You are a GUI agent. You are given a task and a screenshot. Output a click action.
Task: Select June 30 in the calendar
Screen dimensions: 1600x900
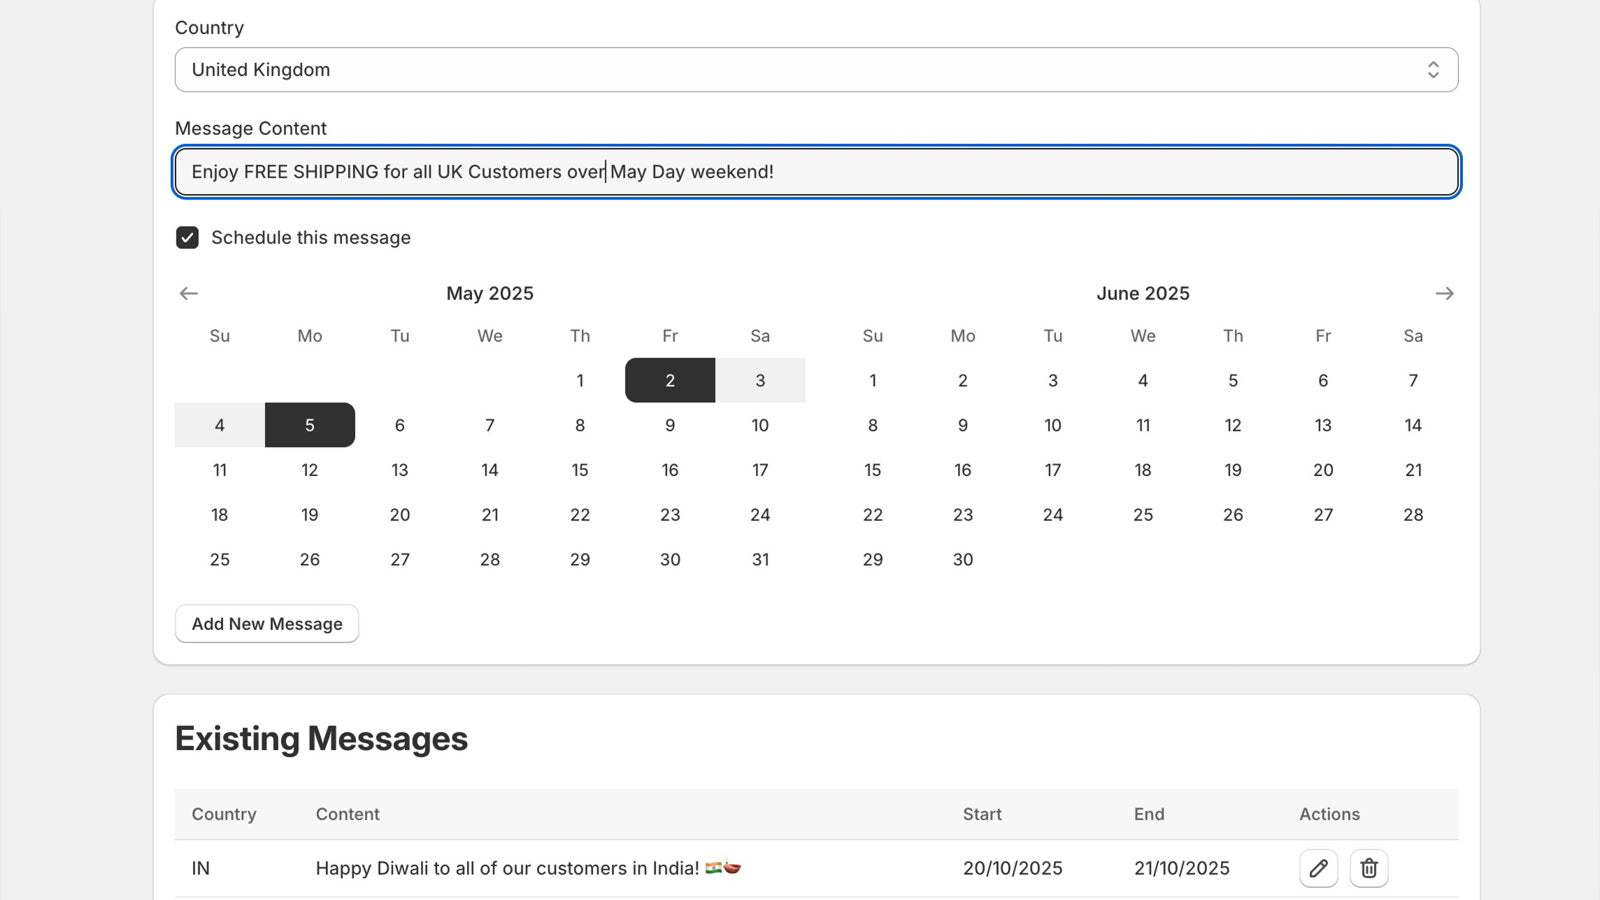click(x=963, y=560)
